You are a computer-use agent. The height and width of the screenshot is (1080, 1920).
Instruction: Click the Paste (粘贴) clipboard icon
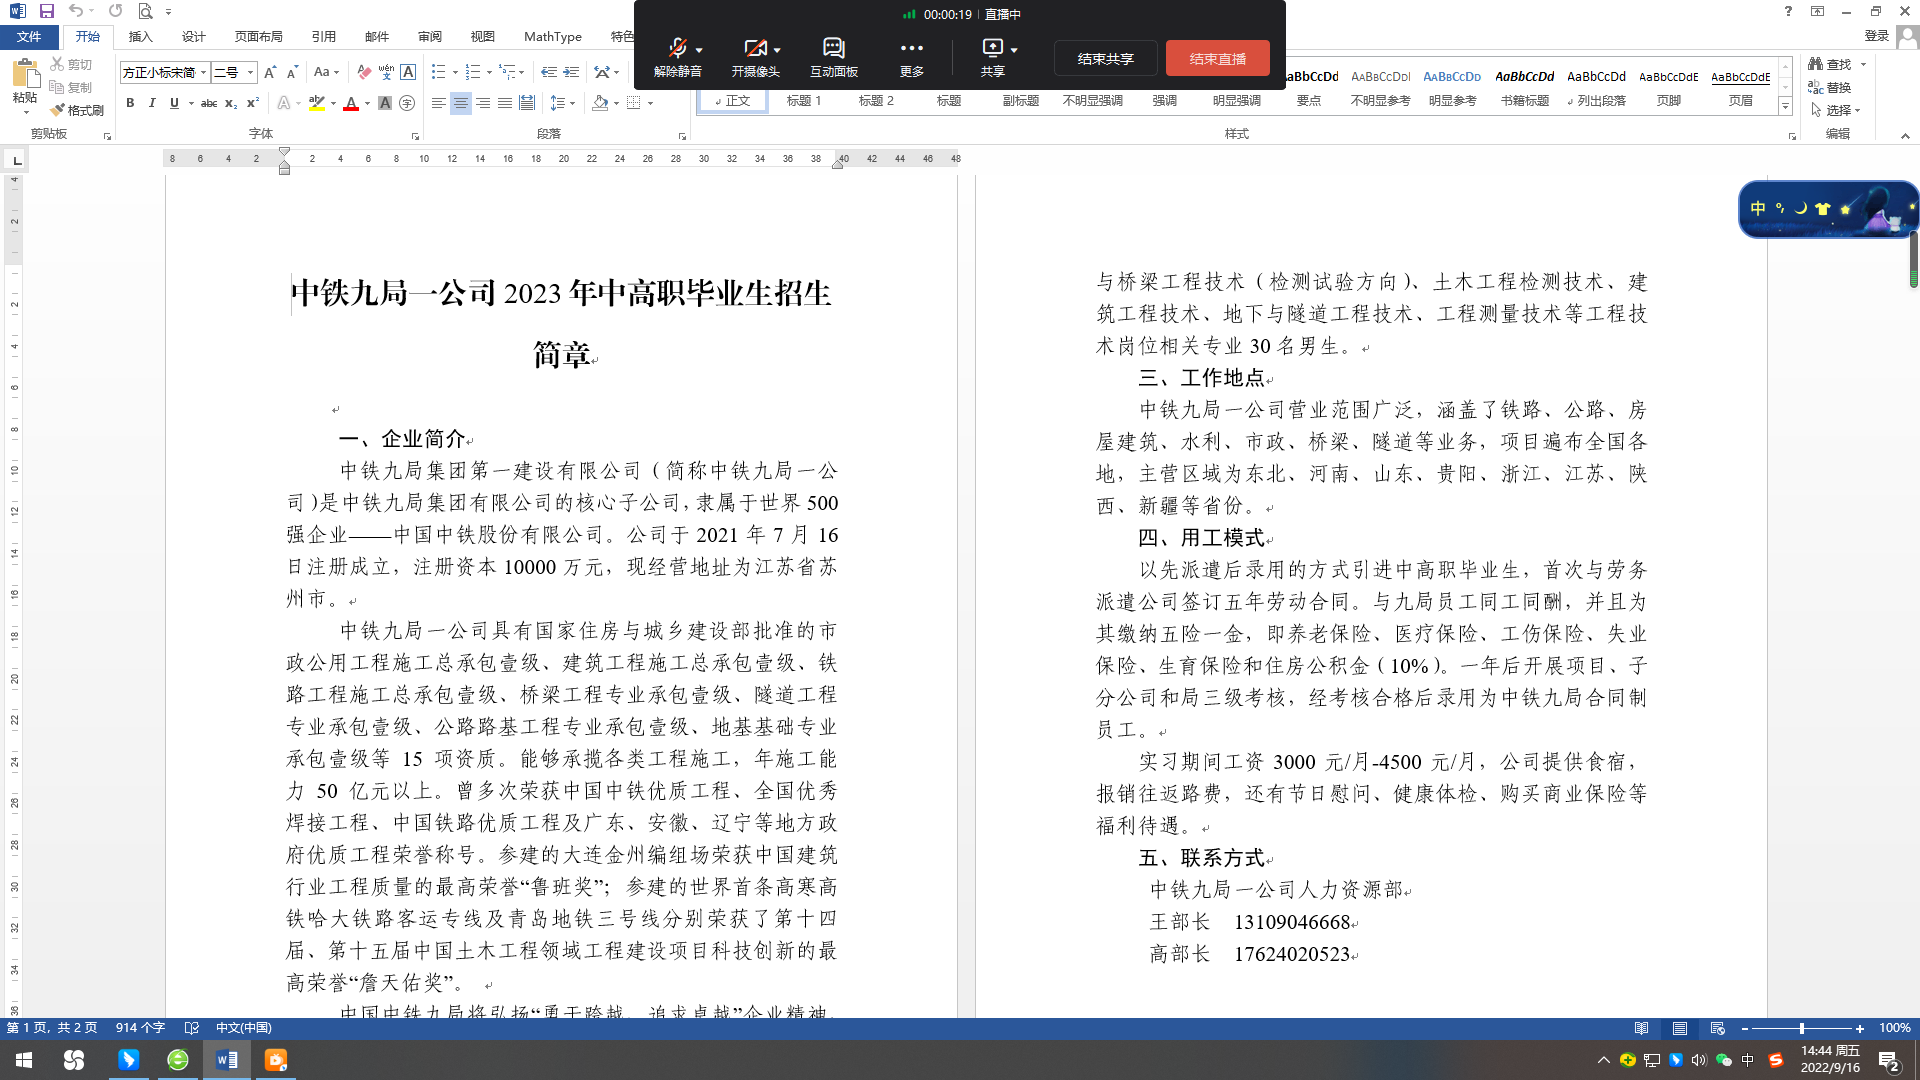click(25, 73)
